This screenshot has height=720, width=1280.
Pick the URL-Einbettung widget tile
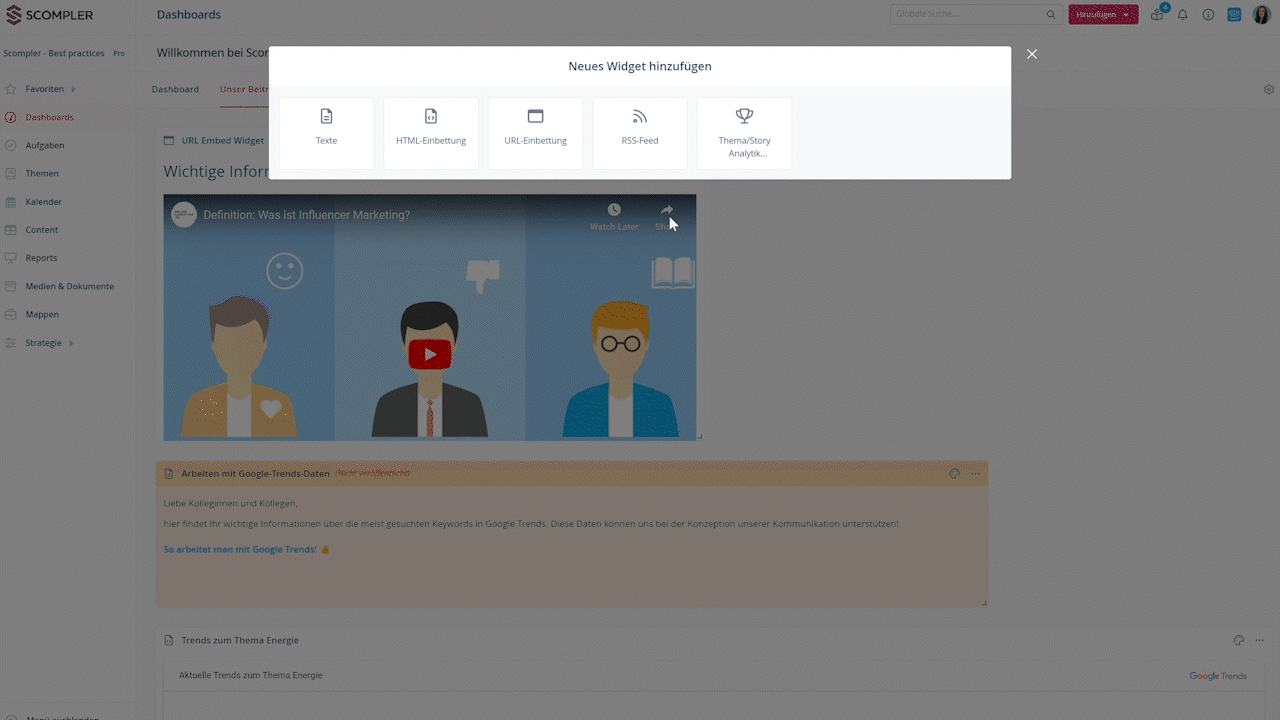click(535, 133)
